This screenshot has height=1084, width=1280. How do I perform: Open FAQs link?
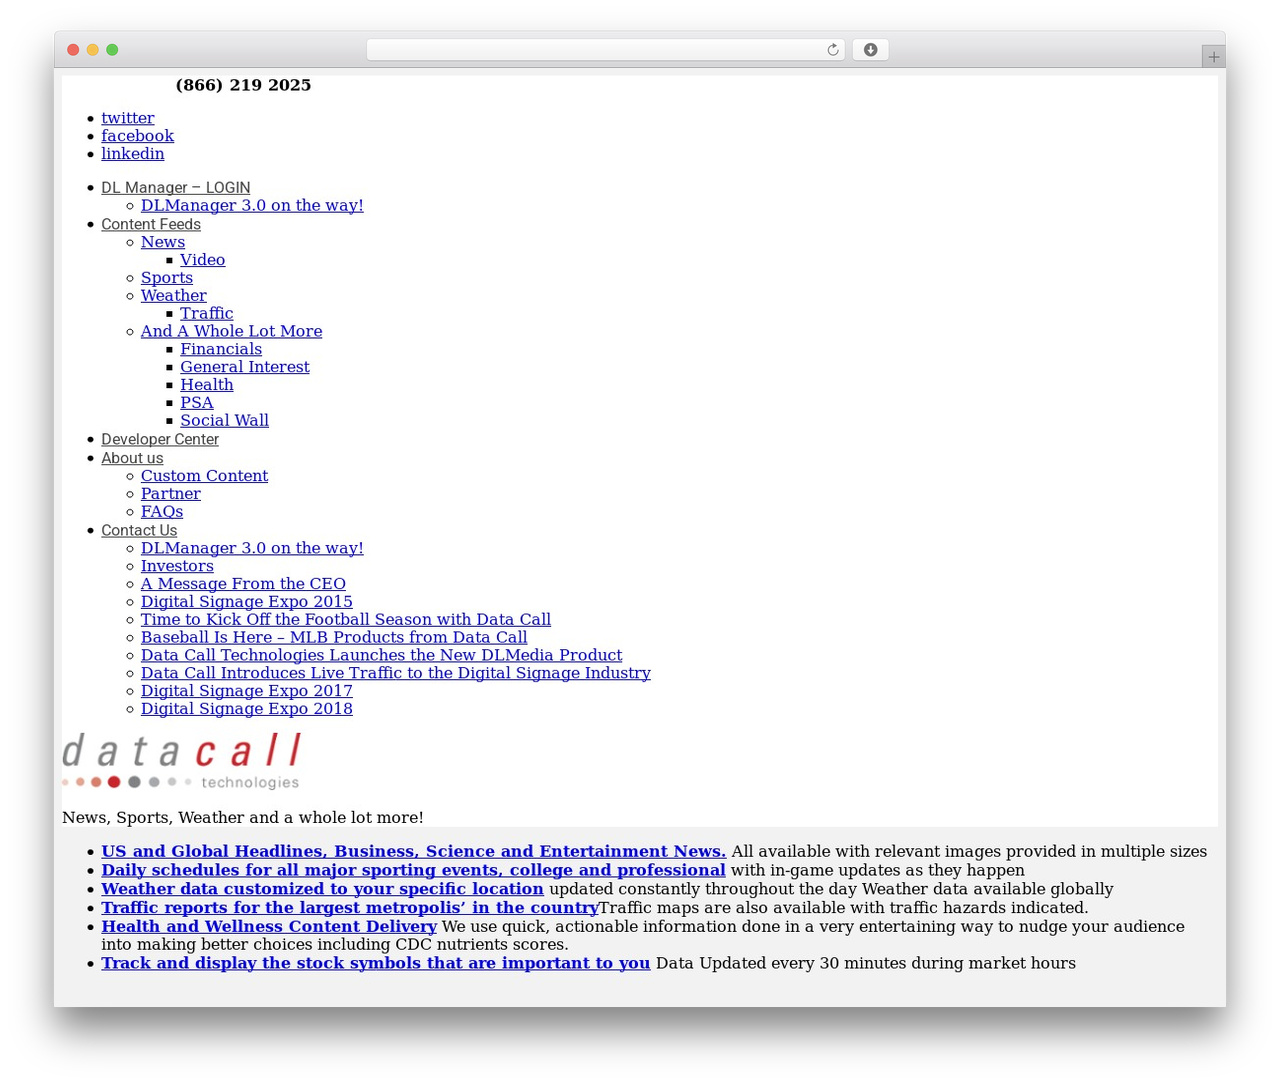(162, 513)
